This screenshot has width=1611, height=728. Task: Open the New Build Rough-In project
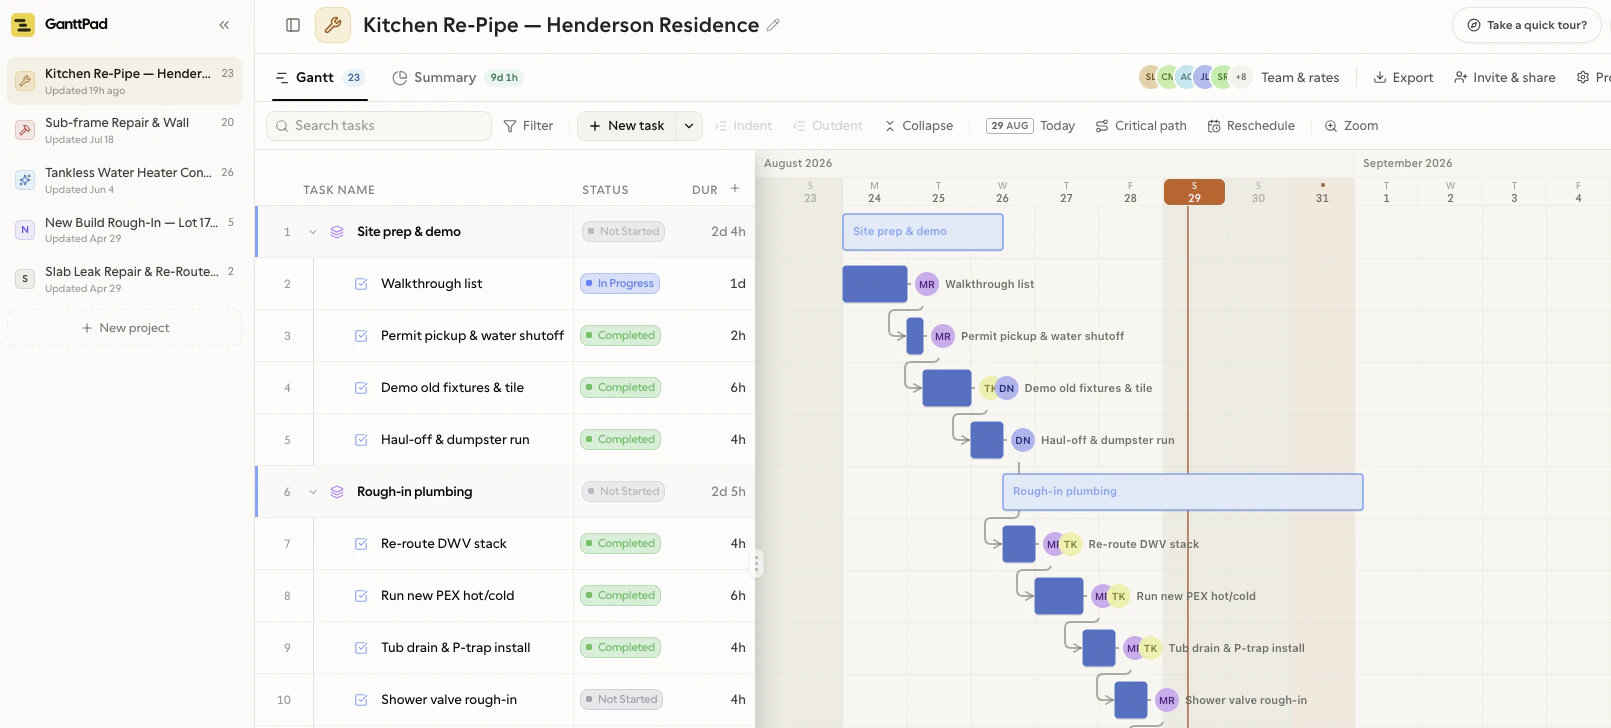125,230
